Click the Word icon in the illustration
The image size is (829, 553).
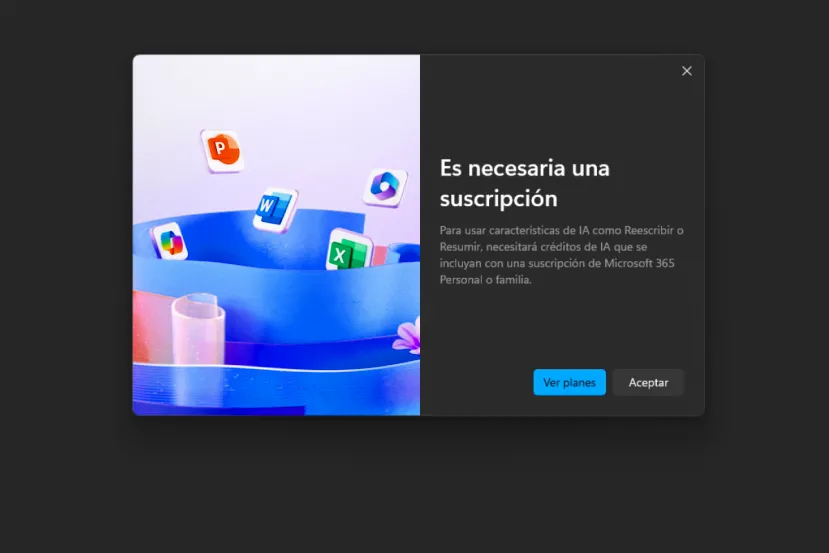click(x=275, y=209)
